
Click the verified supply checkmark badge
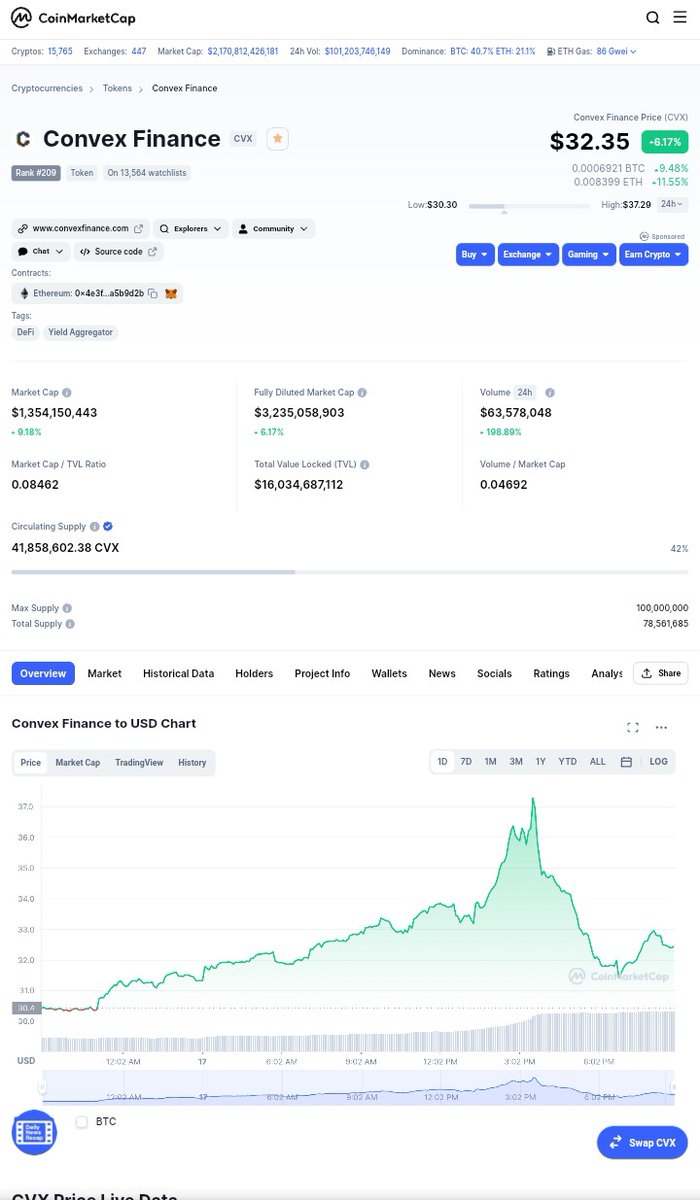point(108,526)
